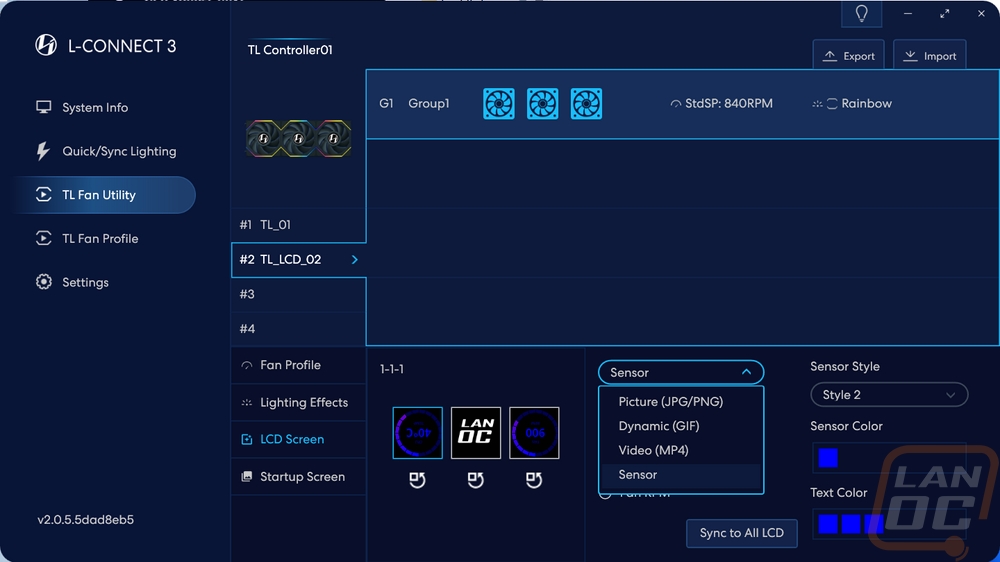Select #2 TL_LCD_02 port
Screen dimensions: 1000x562
coord(298,260)
